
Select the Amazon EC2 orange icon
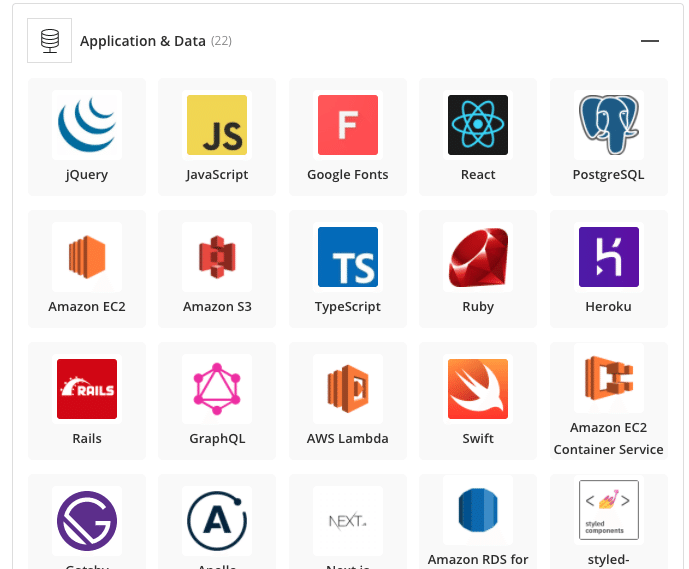coord(87,257)
